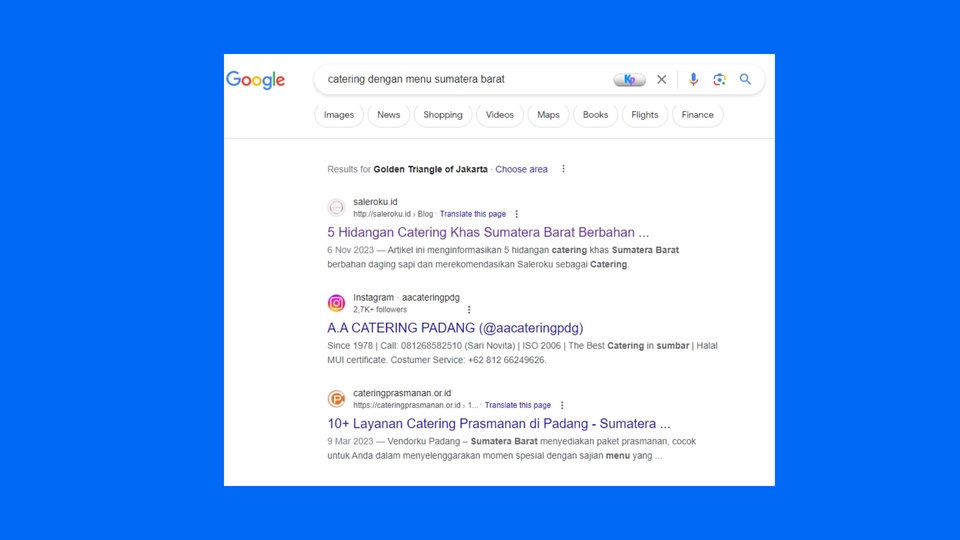The height and width of the screenshot is (540, 960).
Task: Open three-dot menu for Instagram result
Action: coord(469,310)
